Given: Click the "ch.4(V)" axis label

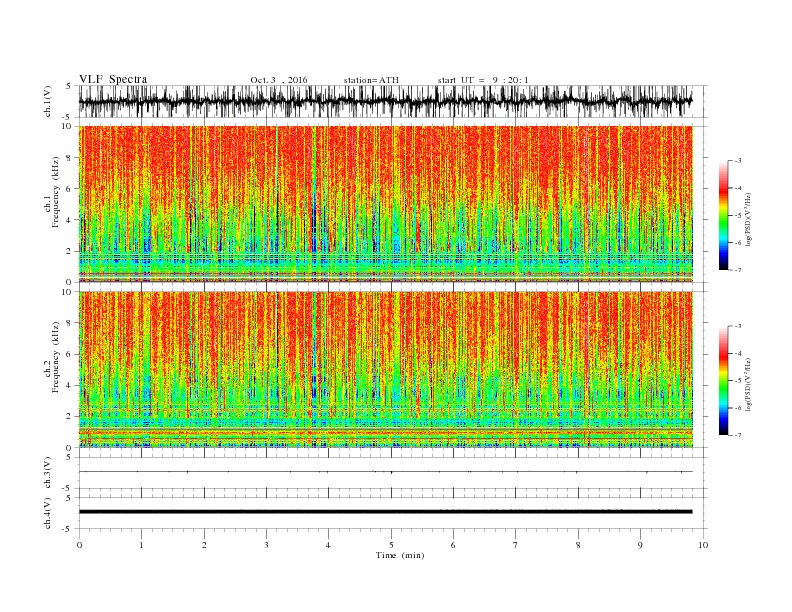Looking at the screenshot, I should click(x=48, y=513).
